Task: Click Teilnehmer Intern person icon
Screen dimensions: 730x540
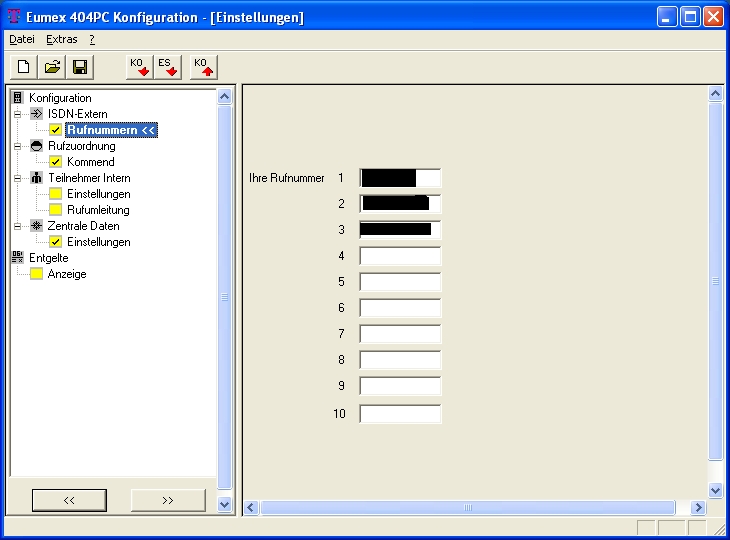Action: click(x=36, y=178)
